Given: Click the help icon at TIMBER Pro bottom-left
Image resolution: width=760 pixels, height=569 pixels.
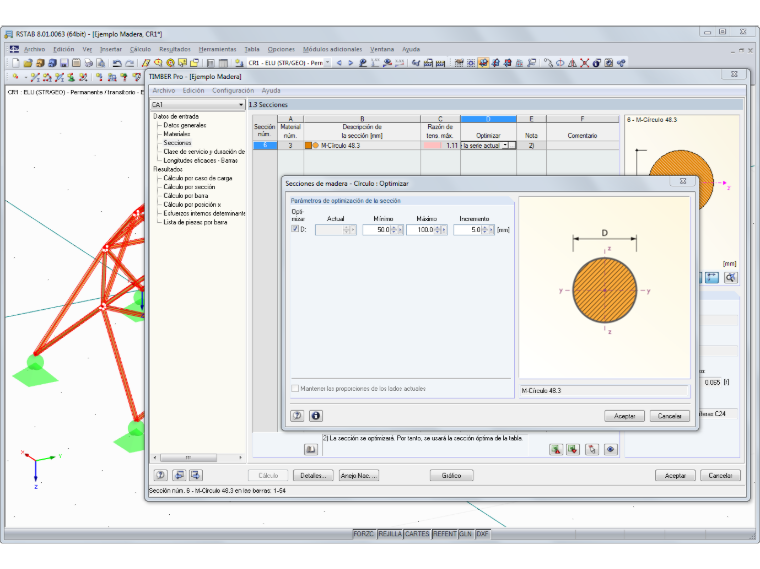Looking at the screenshot, I should [161, 475].
